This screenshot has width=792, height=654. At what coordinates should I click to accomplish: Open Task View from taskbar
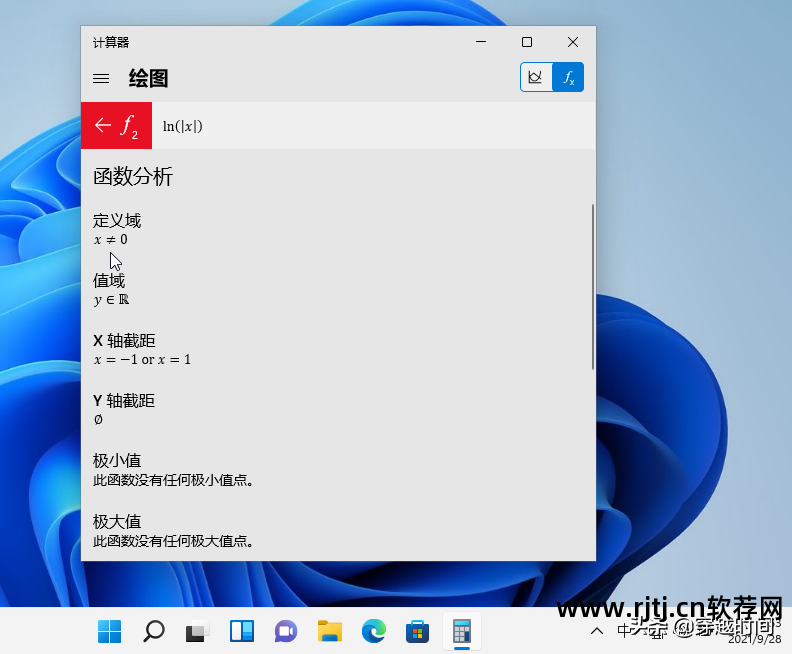coord(197,631)
